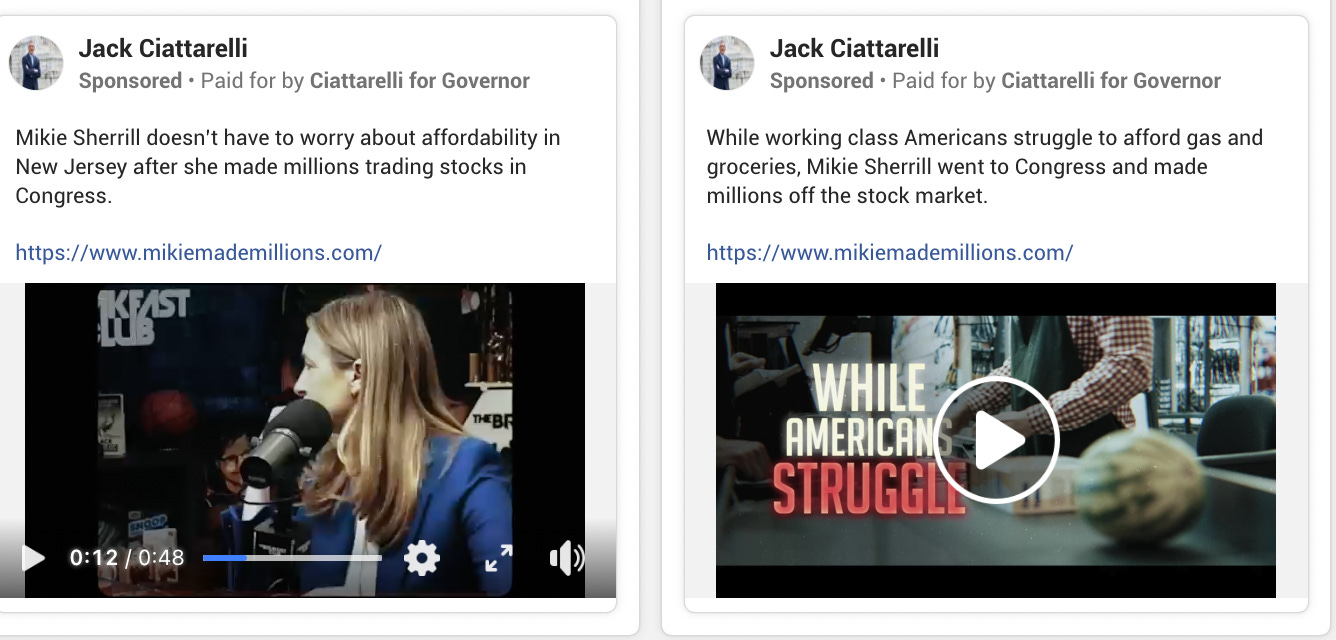Image resolution: width=1336 pixels, height=640 pixels.
Task: Click the Sponsored label in right ad
Action: [x=821, y=81]
